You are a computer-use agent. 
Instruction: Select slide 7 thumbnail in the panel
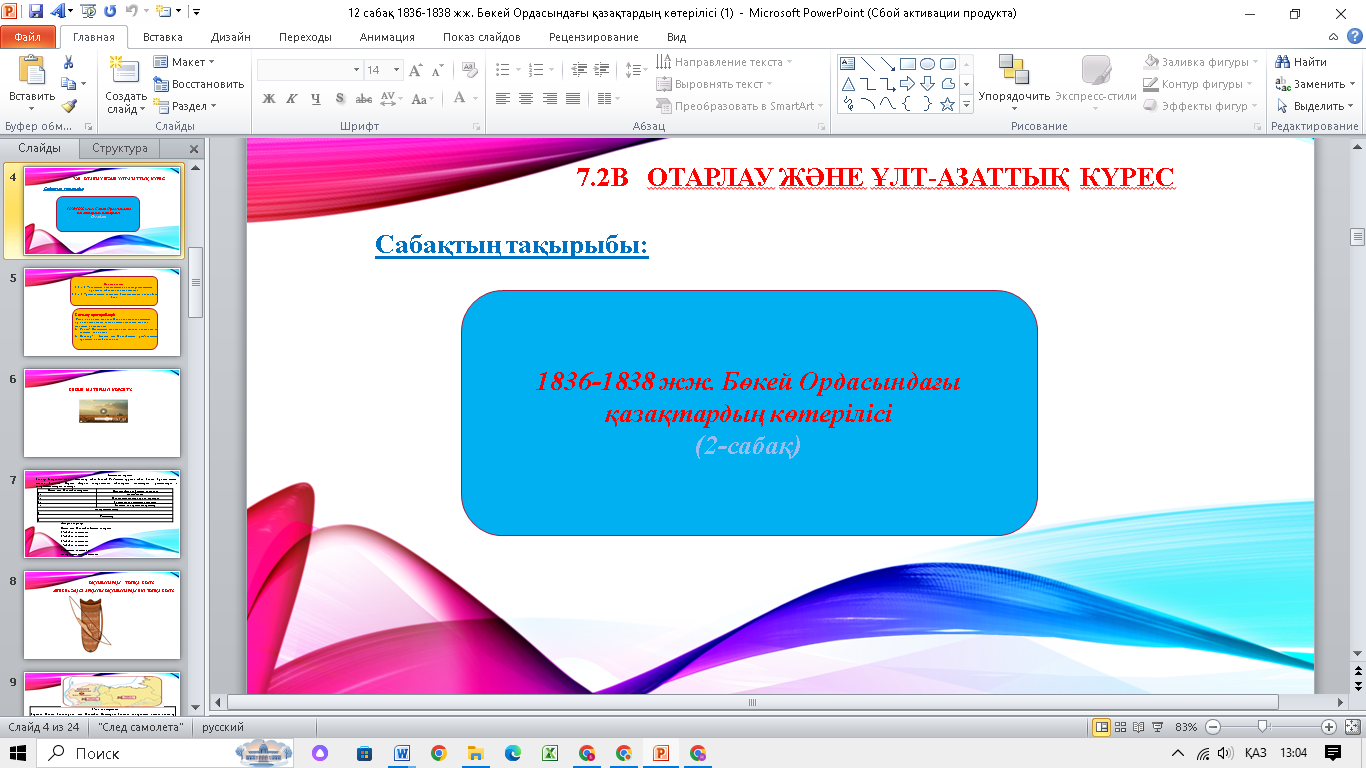click(102, 514)
